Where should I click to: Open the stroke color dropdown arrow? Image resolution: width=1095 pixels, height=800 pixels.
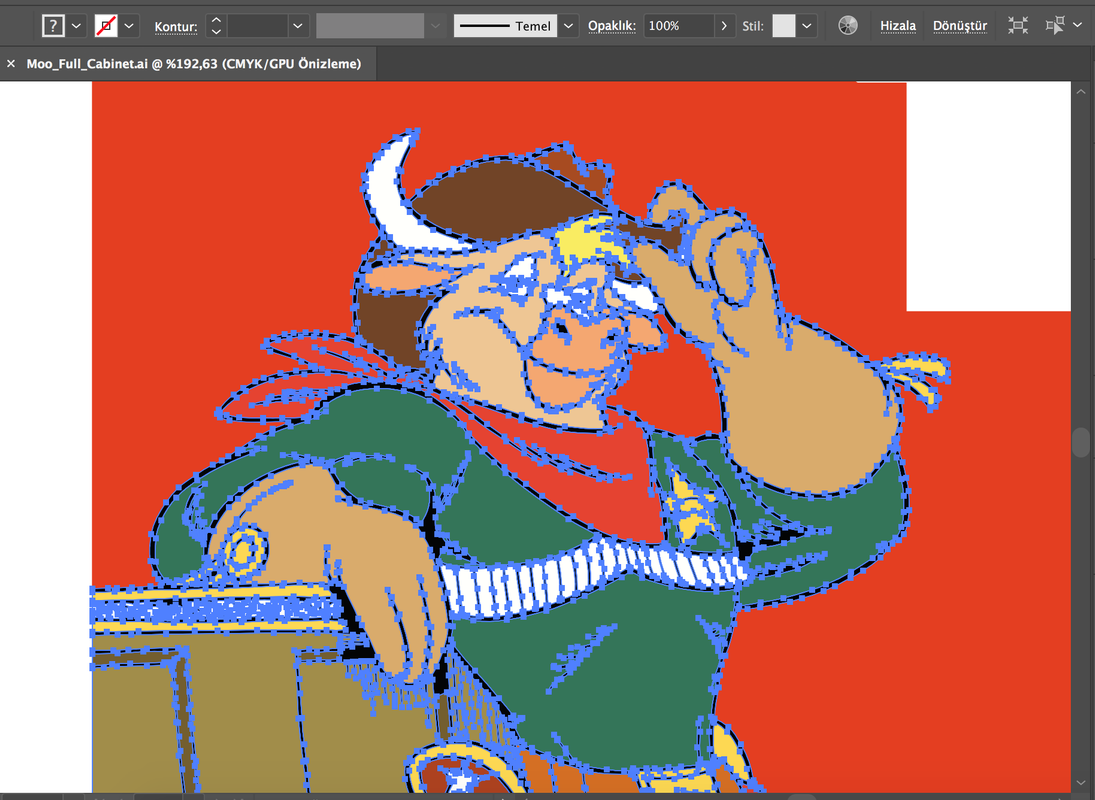pos(129,26)
